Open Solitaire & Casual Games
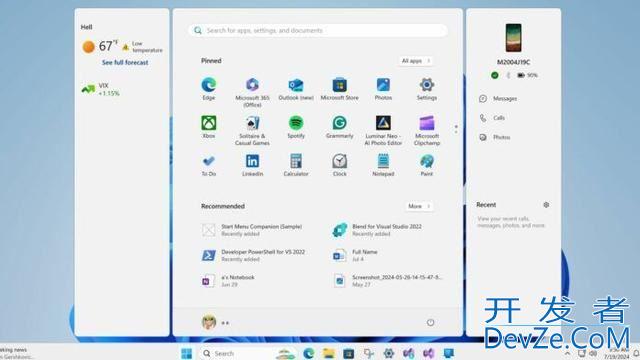Screen dimensions: 640x360 (252, 131)
